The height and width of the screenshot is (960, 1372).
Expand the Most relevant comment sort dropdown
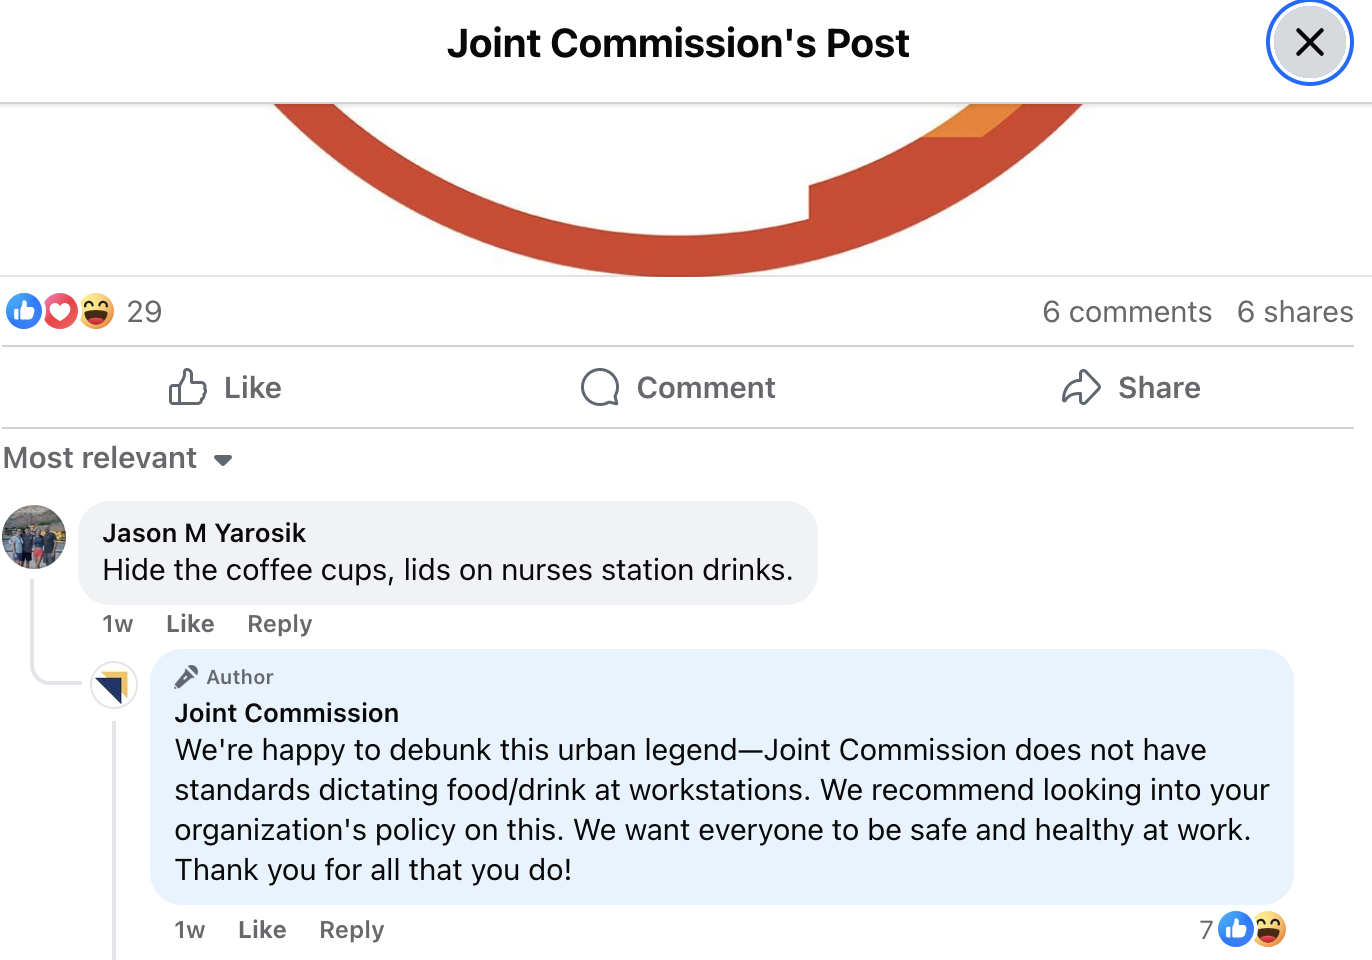point(118,458)
